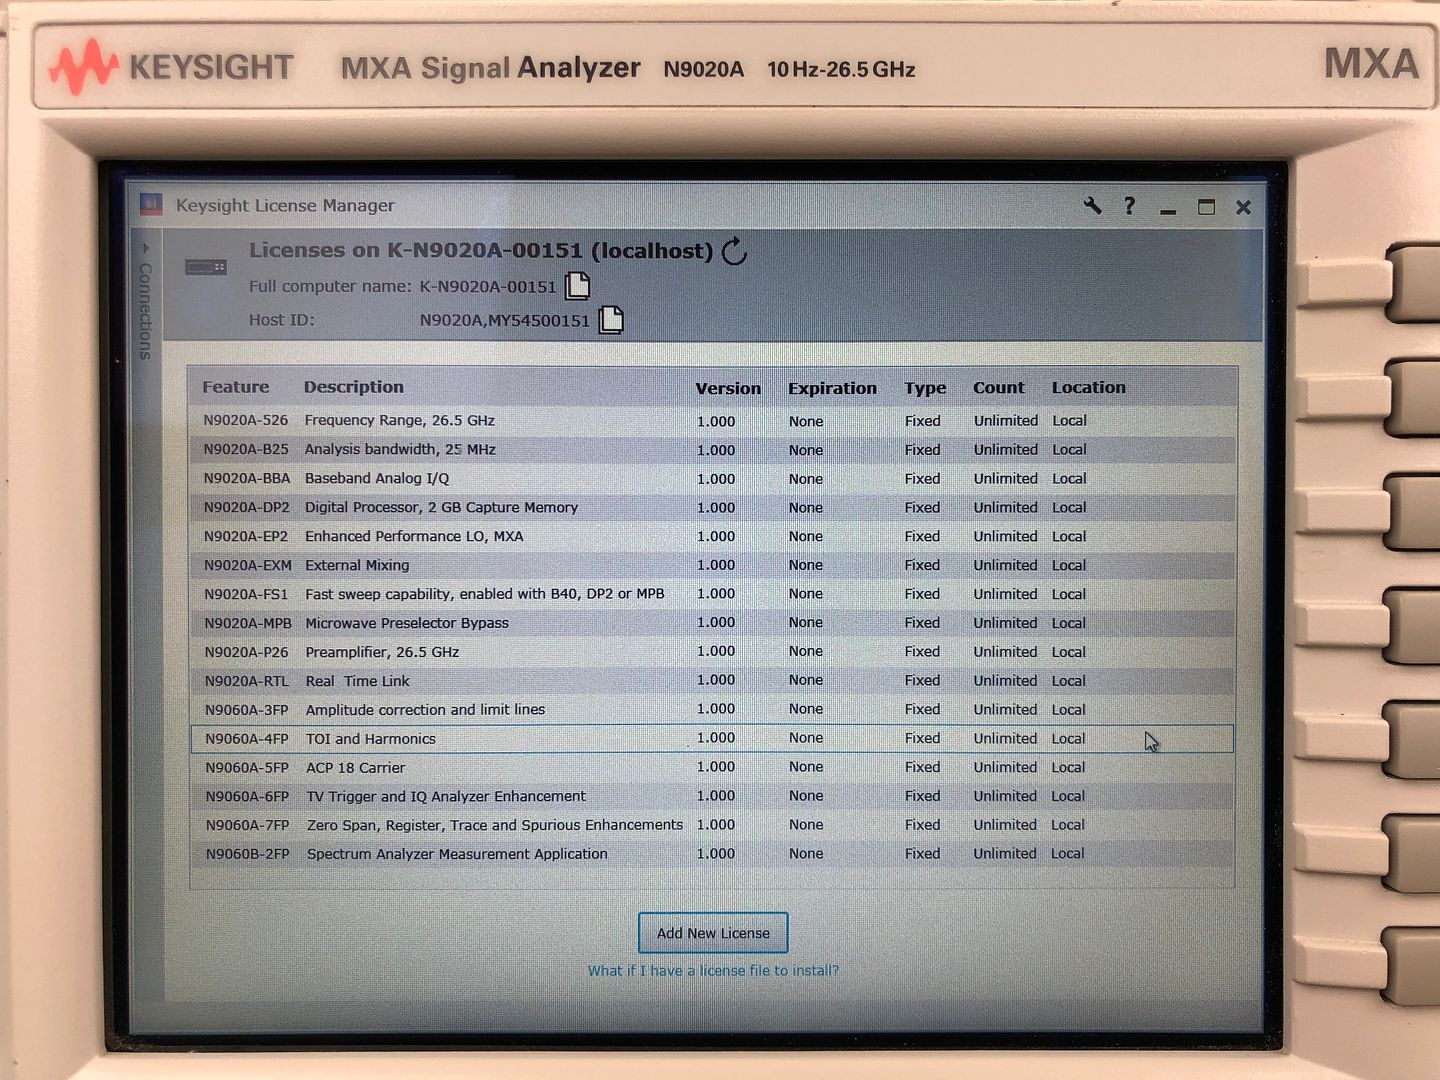Click 'Frequency Range, 26.5 GHz' description

400,421
